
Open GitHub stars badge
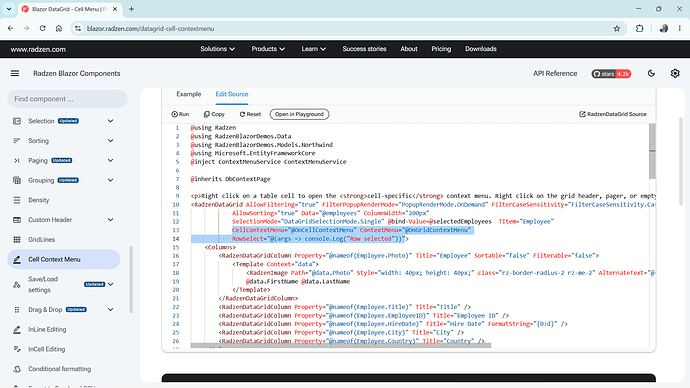pyautogui.click(x=611, y=74)
